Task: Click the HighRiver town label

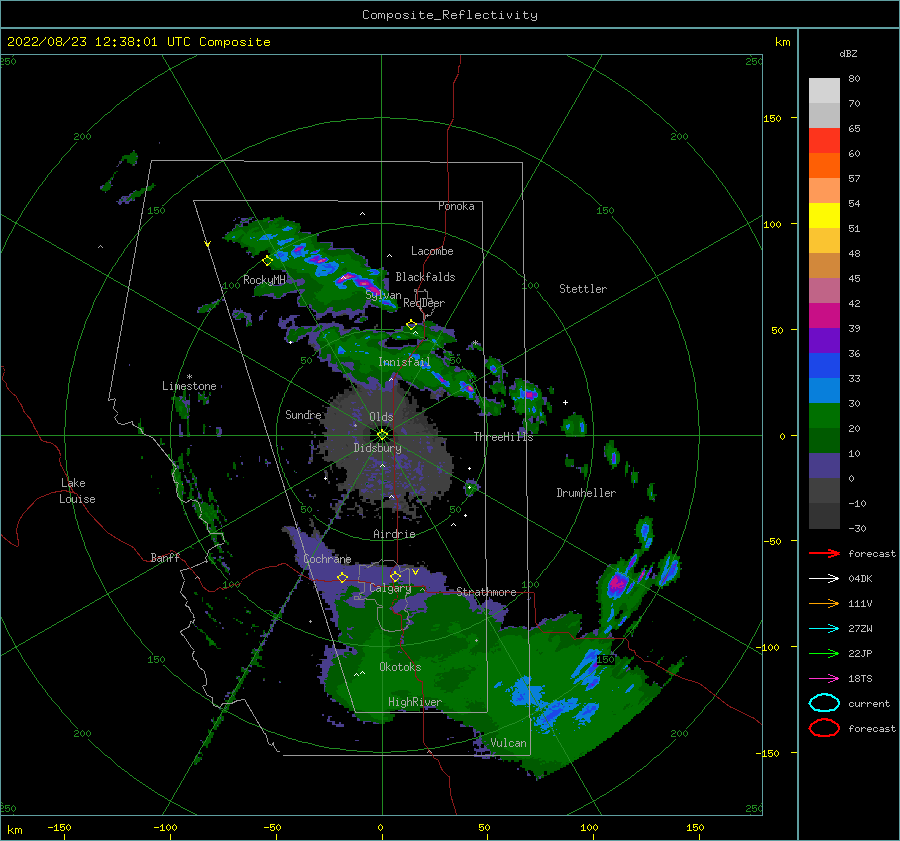Action: pyautogui.click(x=415, y=702)
